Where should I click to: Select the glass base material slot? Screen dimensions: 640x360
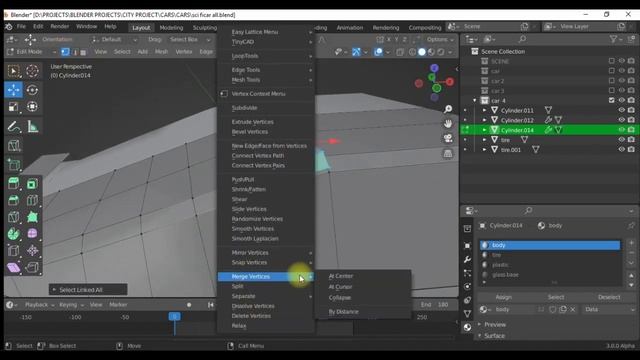pos(550,275)
